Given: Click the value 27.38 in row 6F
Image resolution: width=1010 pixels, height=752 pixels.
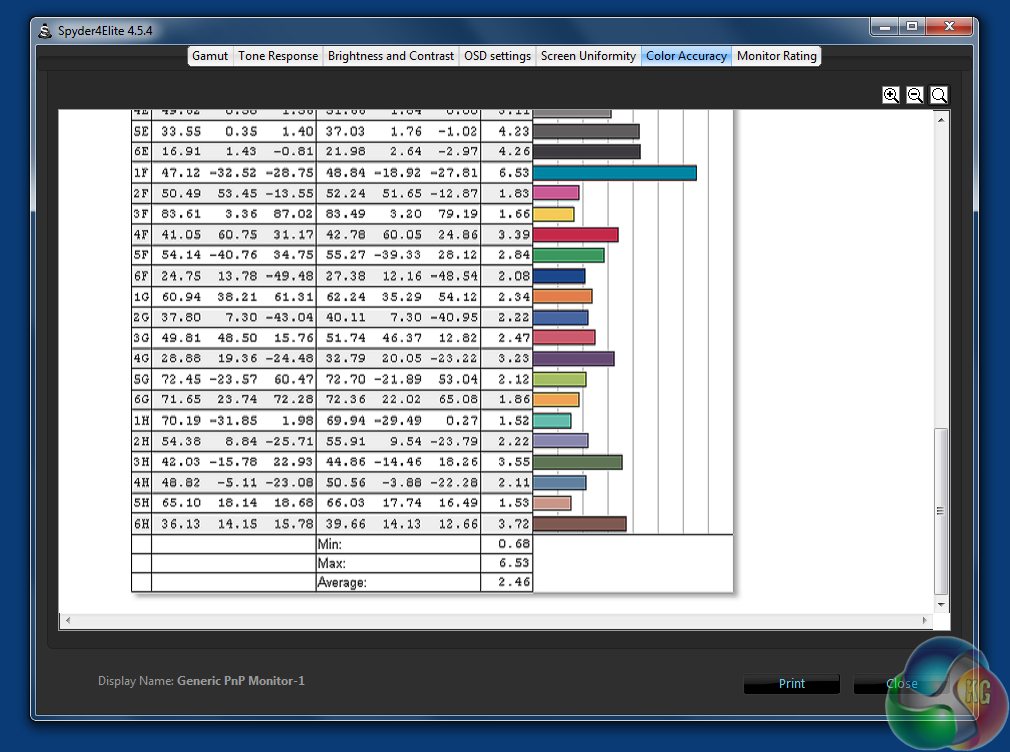Looking at the screenshot, I should (345, 276).
